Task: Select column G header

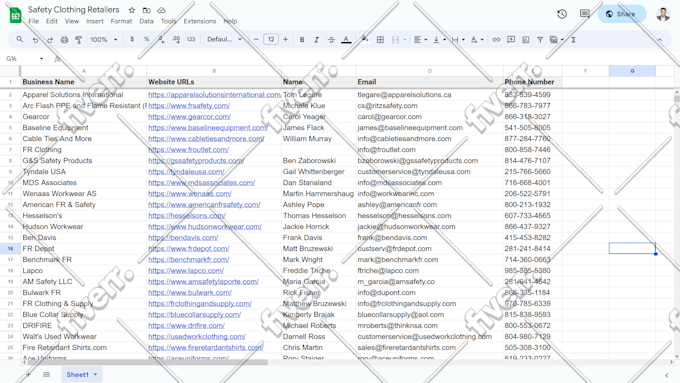Action: coord(632,71)
